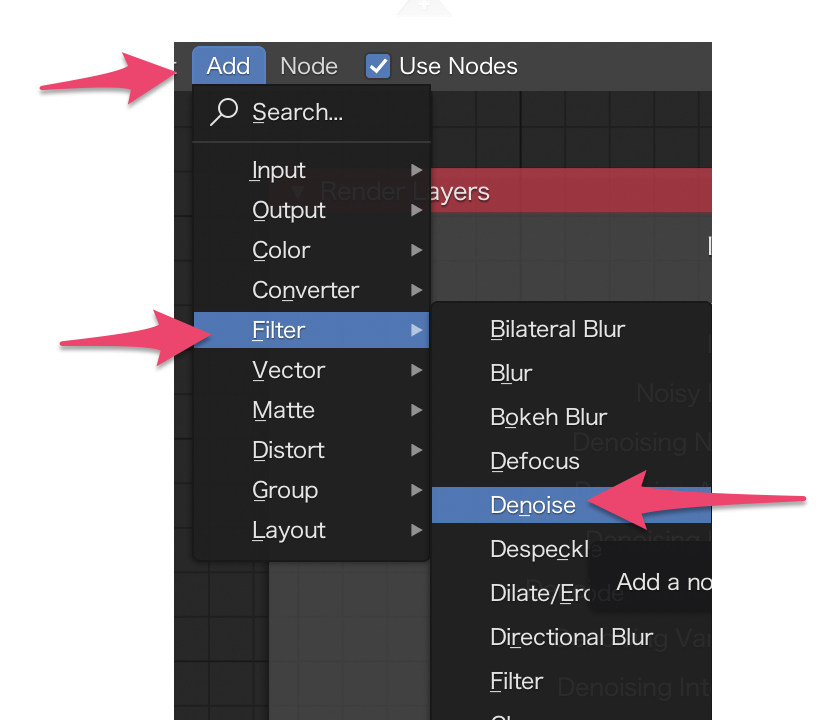Expand the Converter submenu
This screenshot has width=838, height=720.
point(312,290)
